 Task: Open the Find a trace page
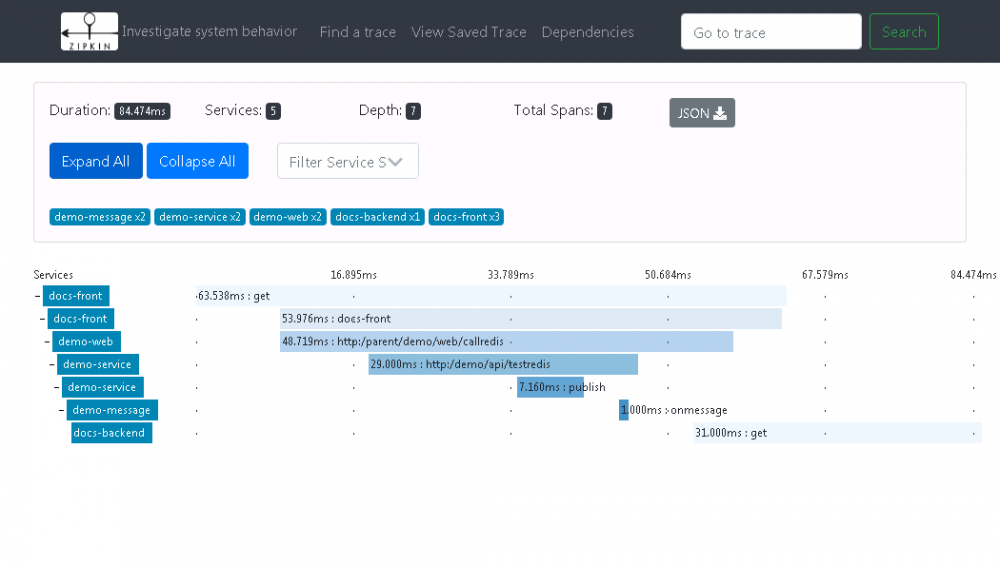pos(358,32)
